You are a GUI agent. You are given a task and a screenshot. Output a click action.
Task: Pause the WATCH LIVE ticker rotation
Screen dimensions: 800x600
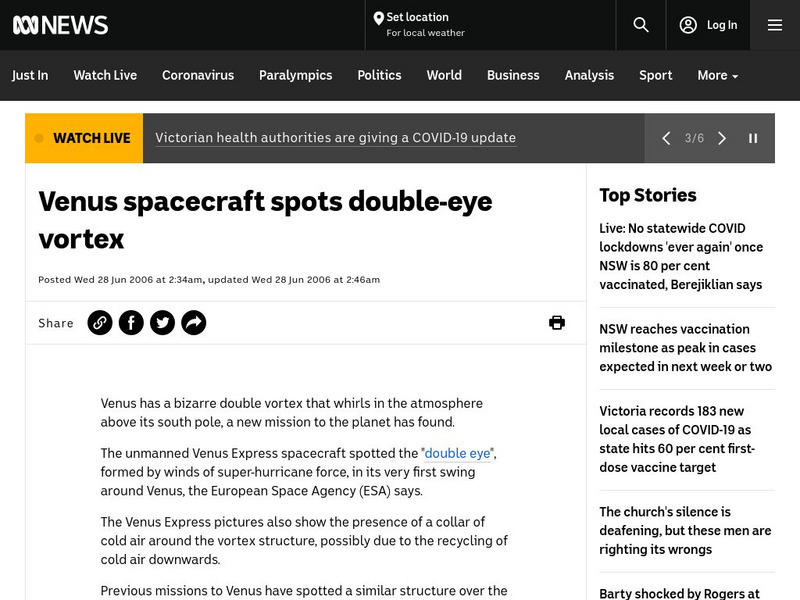[755, 138]
